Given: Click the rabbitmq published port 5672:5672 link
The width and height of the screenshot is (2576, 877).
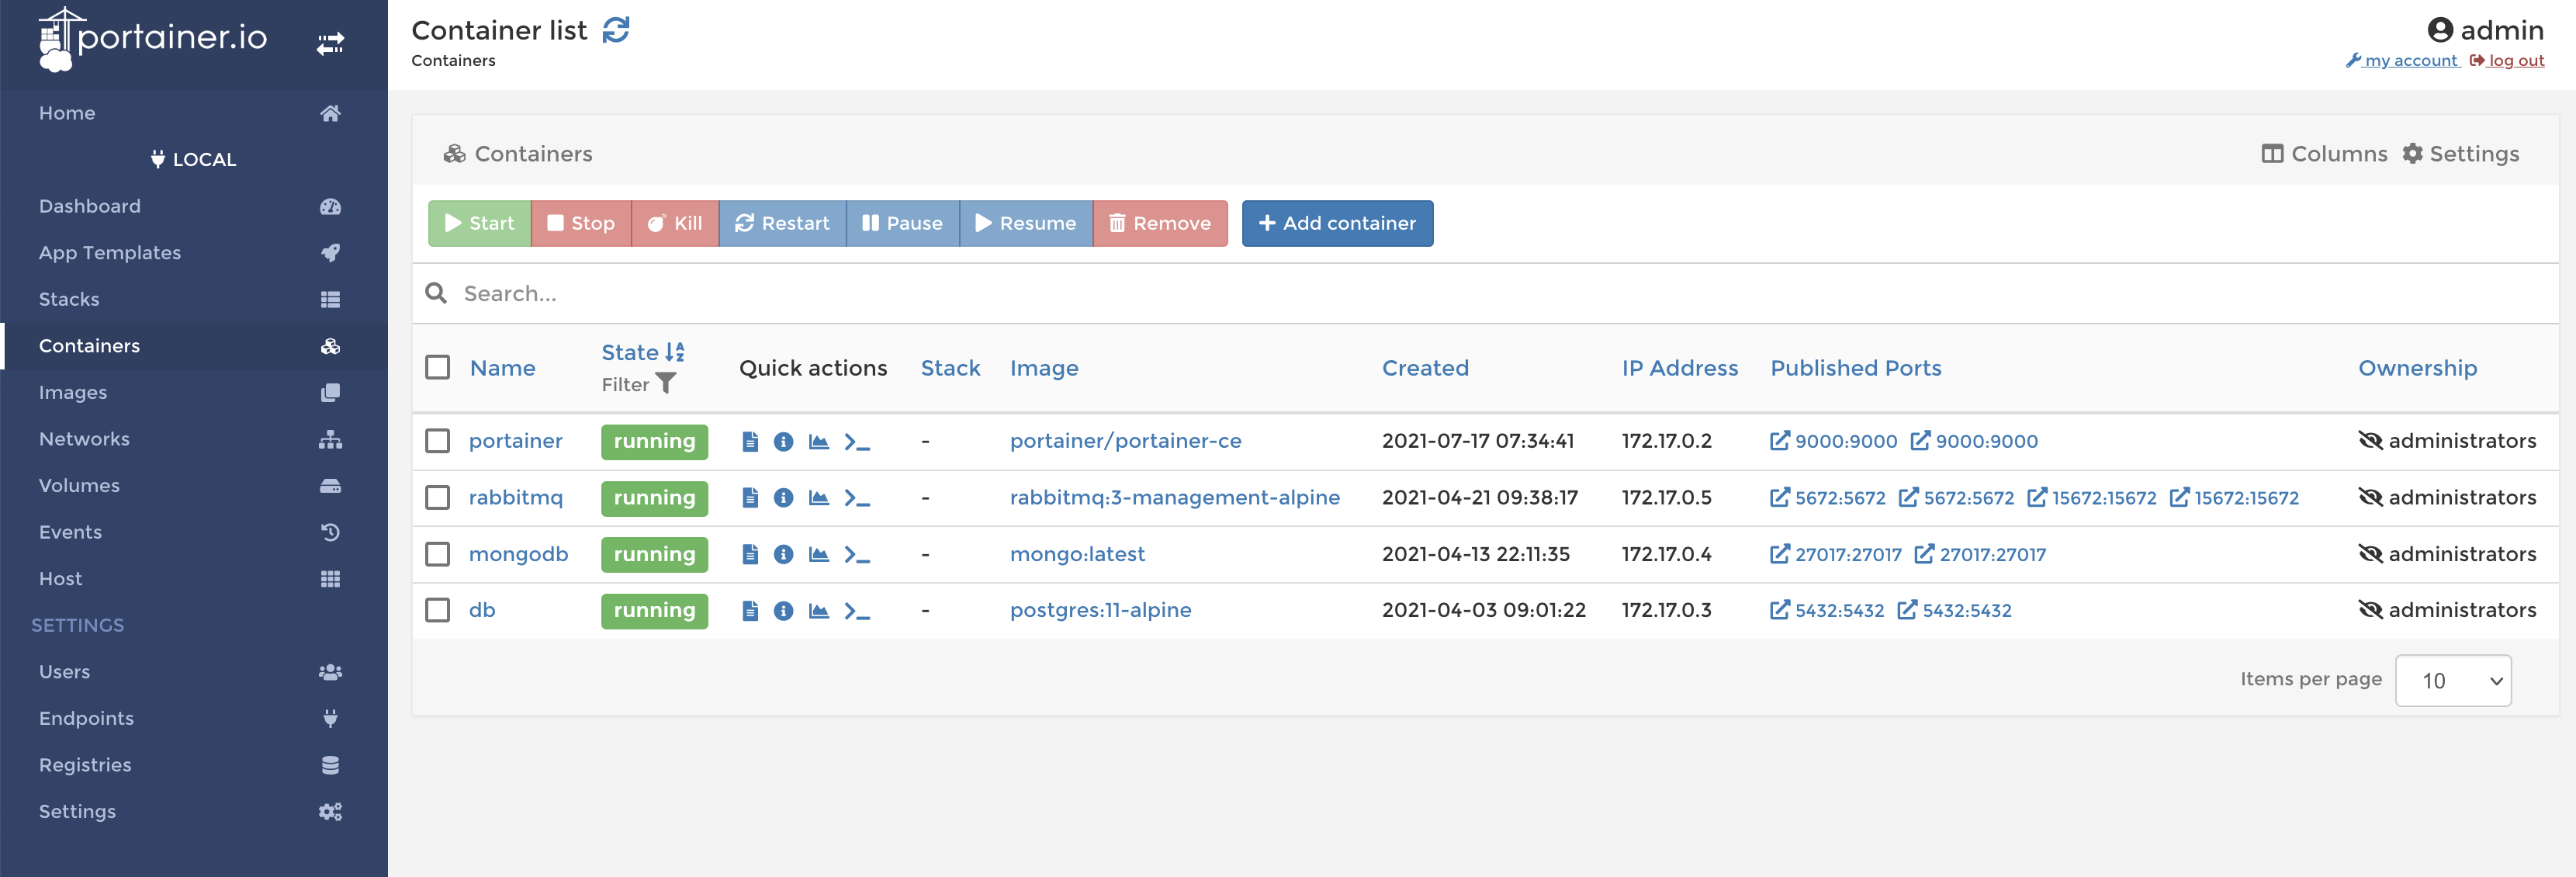Looking at the screenshot, I should click(x=1829, y=497).
